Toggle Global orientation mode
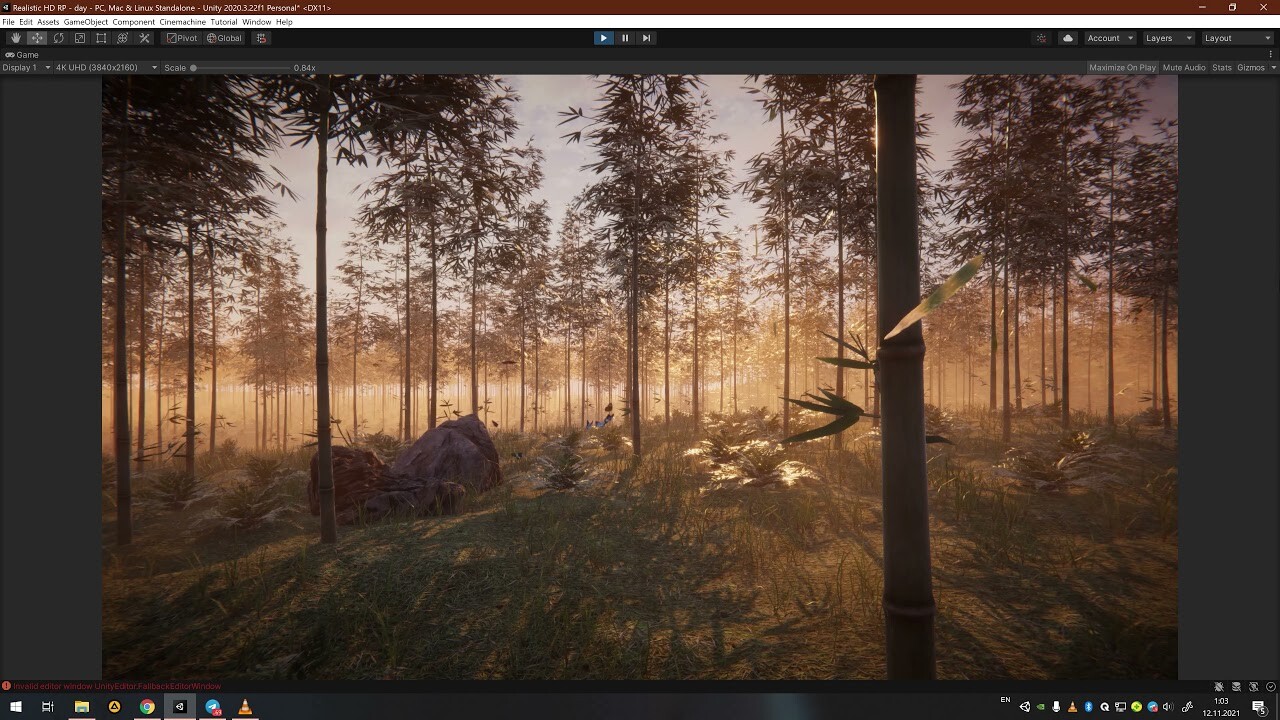The image size is (1280, 720). [x=224, y=38]
